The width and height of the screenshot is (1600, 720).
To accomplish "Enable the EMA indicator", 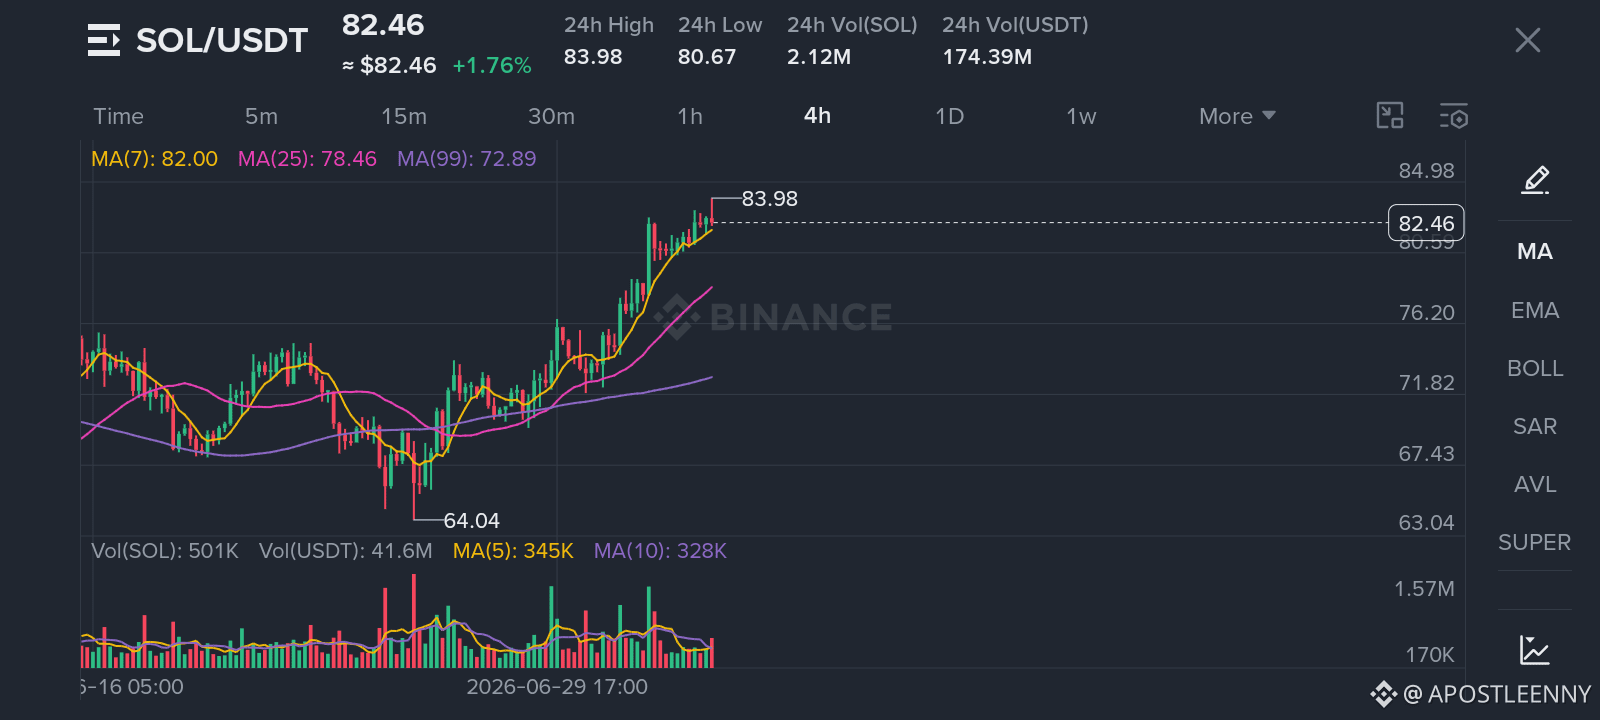I will [1535, 310].
